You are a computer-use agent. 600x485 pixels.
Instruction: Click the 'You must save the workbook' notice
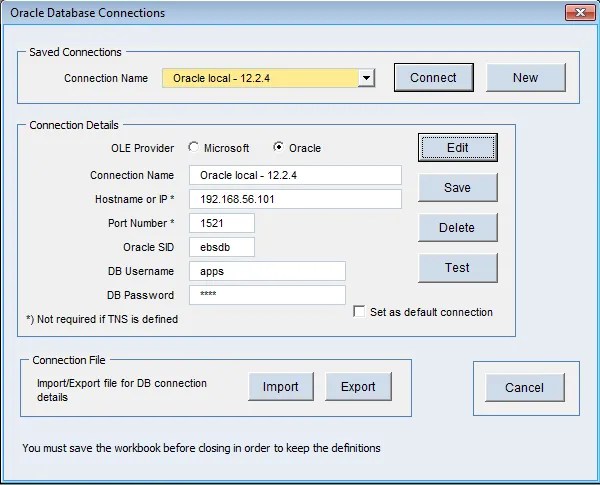point(201,448)
